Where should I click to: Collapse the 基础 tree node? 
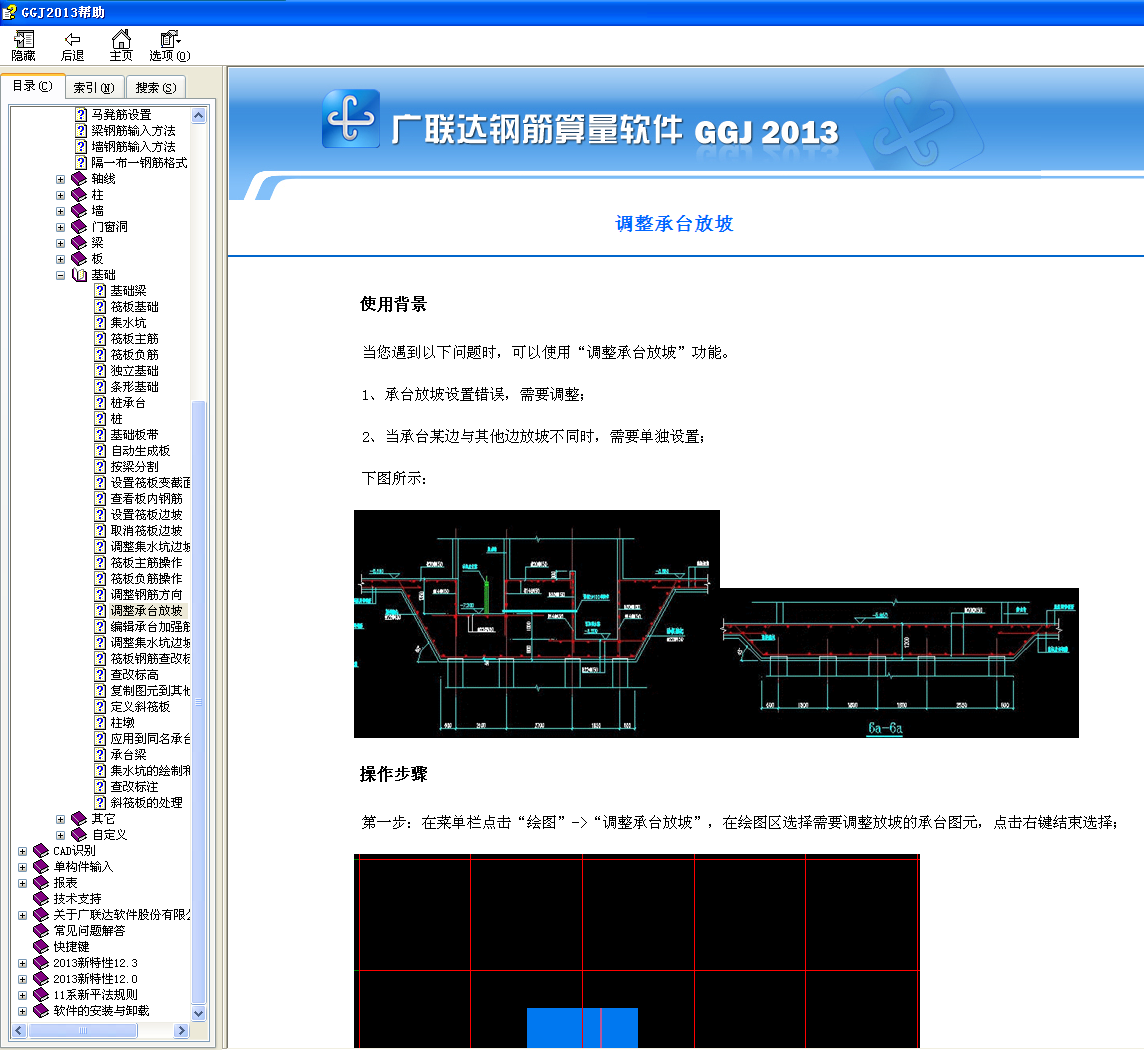coord(61,276)
